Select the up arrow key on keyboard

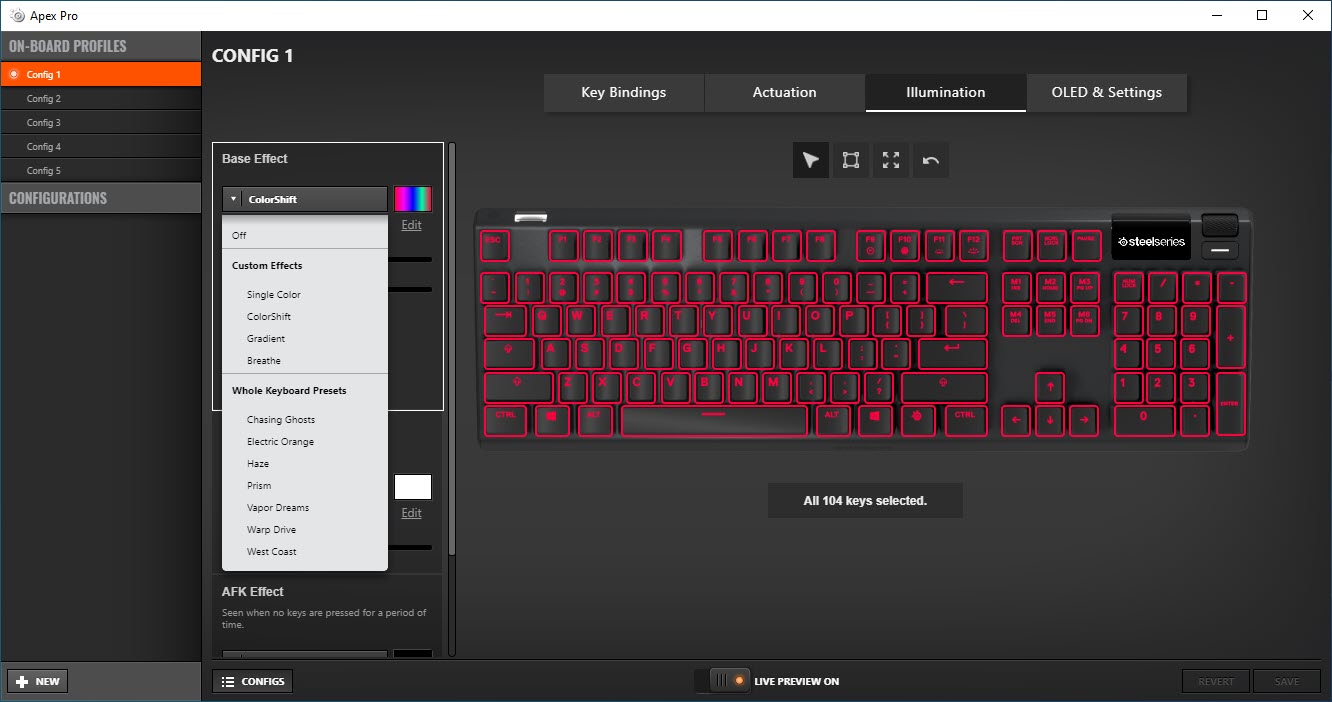1049,386
